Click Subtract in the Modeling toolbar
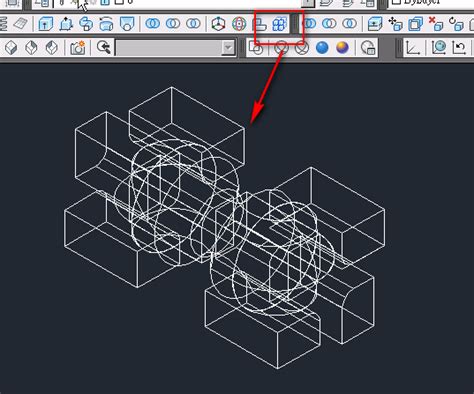Screen dimensions: 474x394 (173, 24)
